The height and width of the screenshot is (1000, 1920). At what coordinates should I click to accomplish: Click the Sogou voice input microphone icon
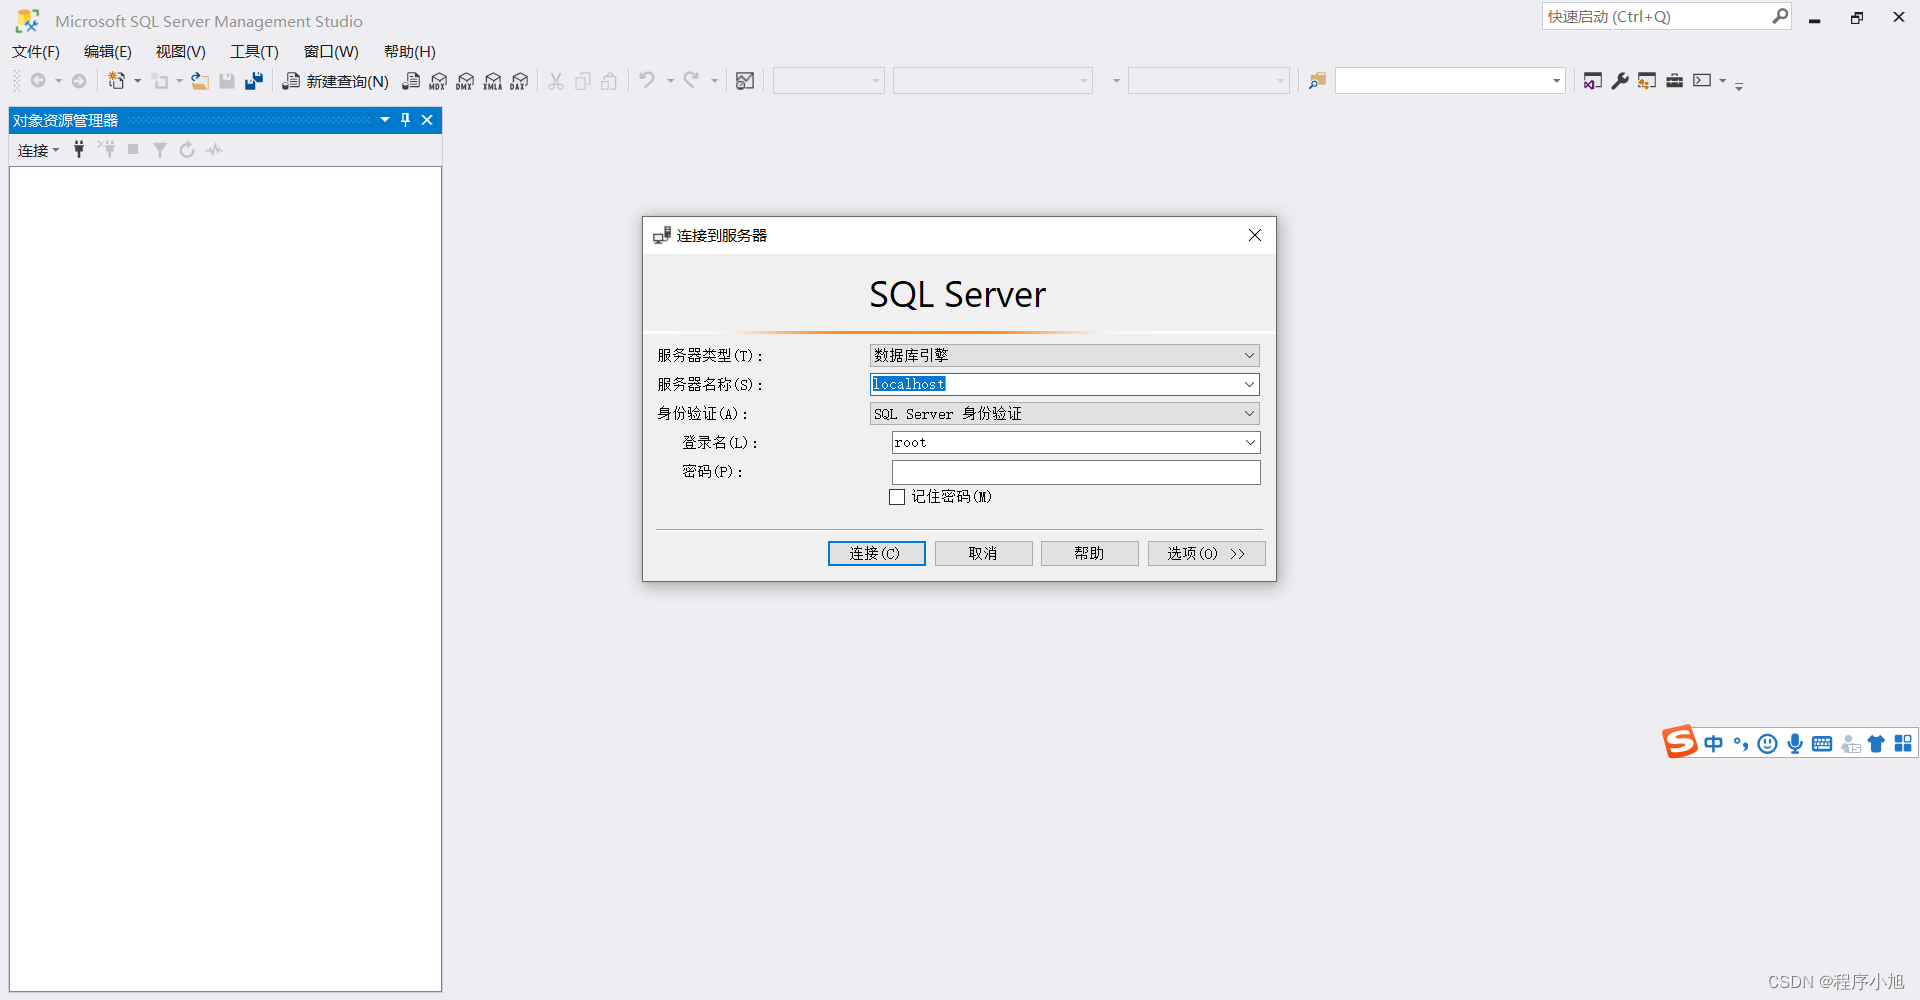[1795, 743]
